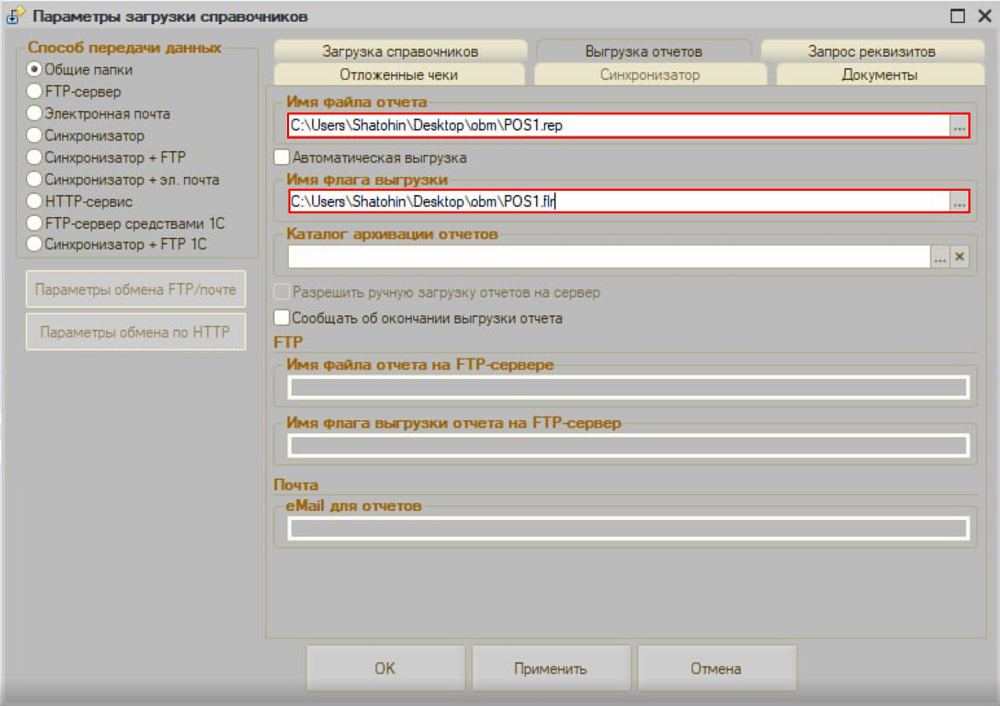Click browse button for report file name
This screenshot has width=1000, height=706.
[x=959, y=126]
